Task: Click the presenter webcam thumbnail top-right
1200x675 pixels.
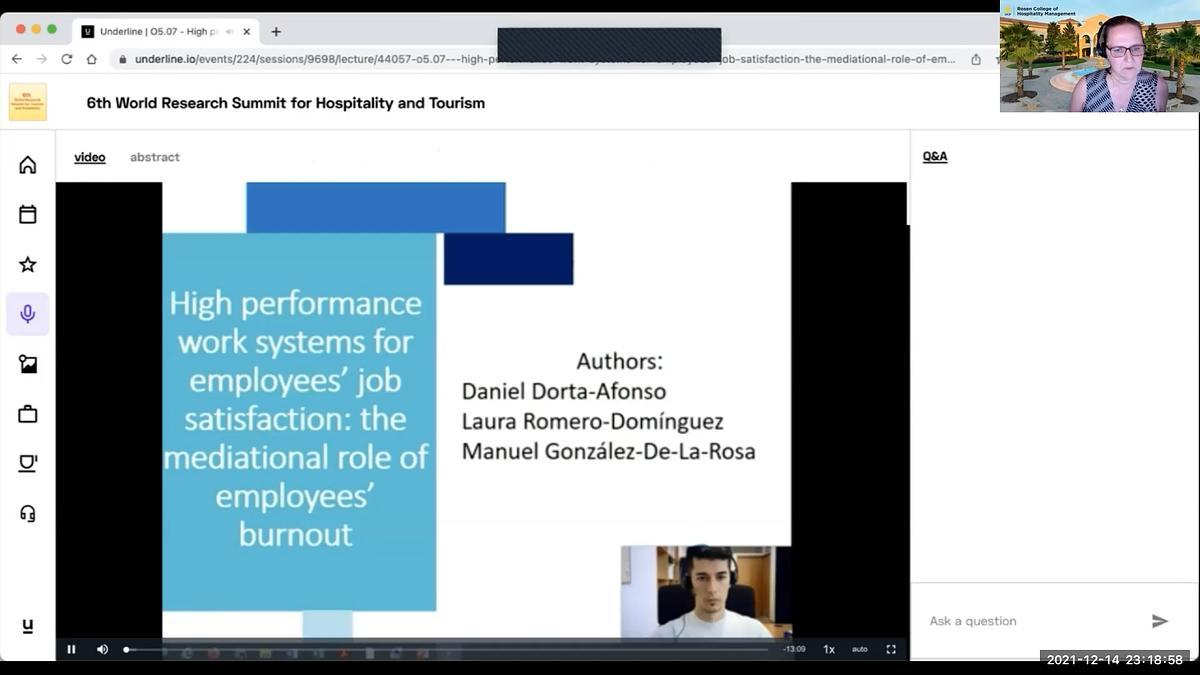Action: click(x=1099, y=56)
